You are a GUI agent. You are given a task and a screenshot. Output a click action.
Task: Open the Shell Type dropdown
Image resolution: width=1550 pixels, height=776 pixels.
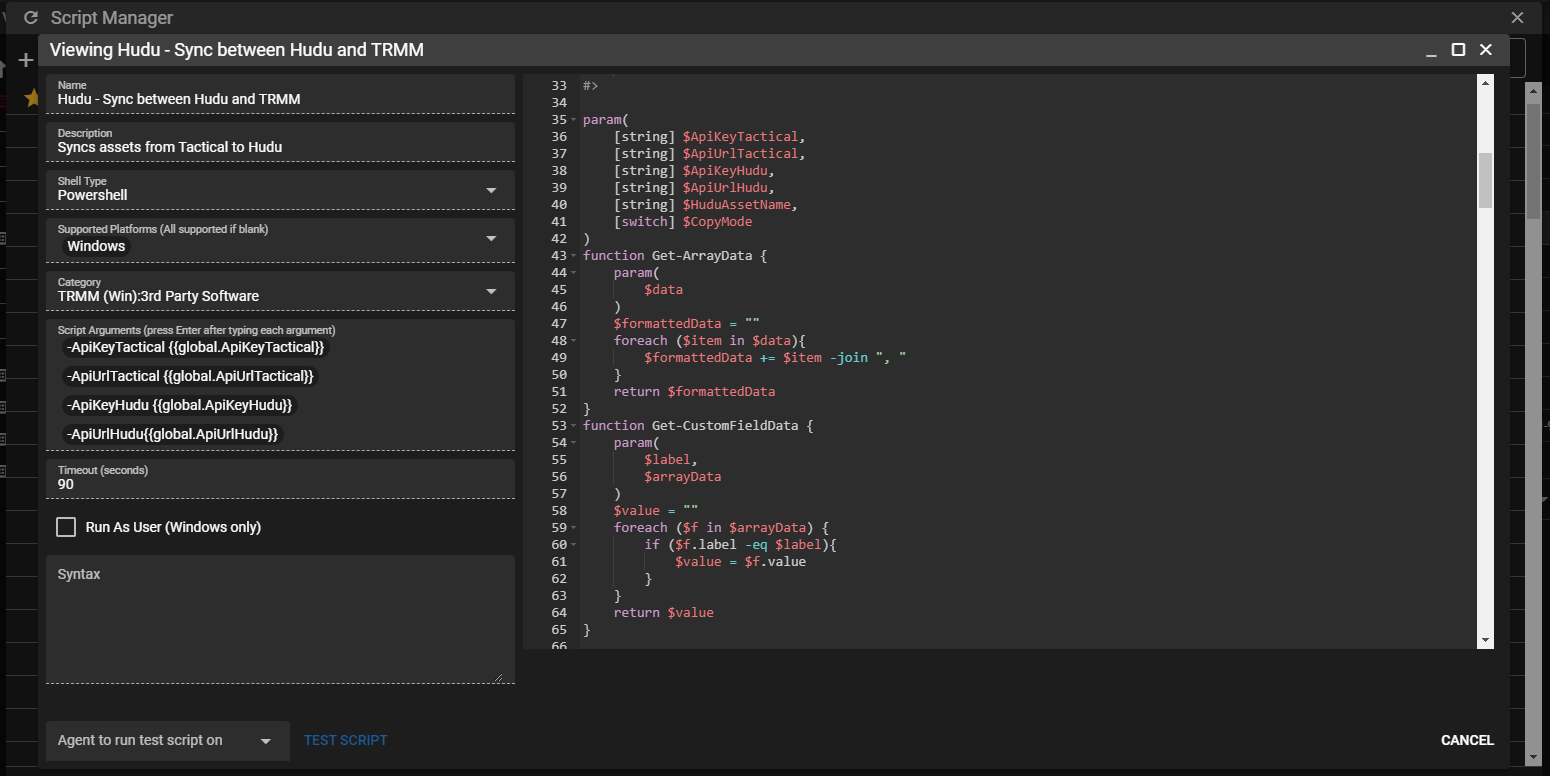(491, 190)
